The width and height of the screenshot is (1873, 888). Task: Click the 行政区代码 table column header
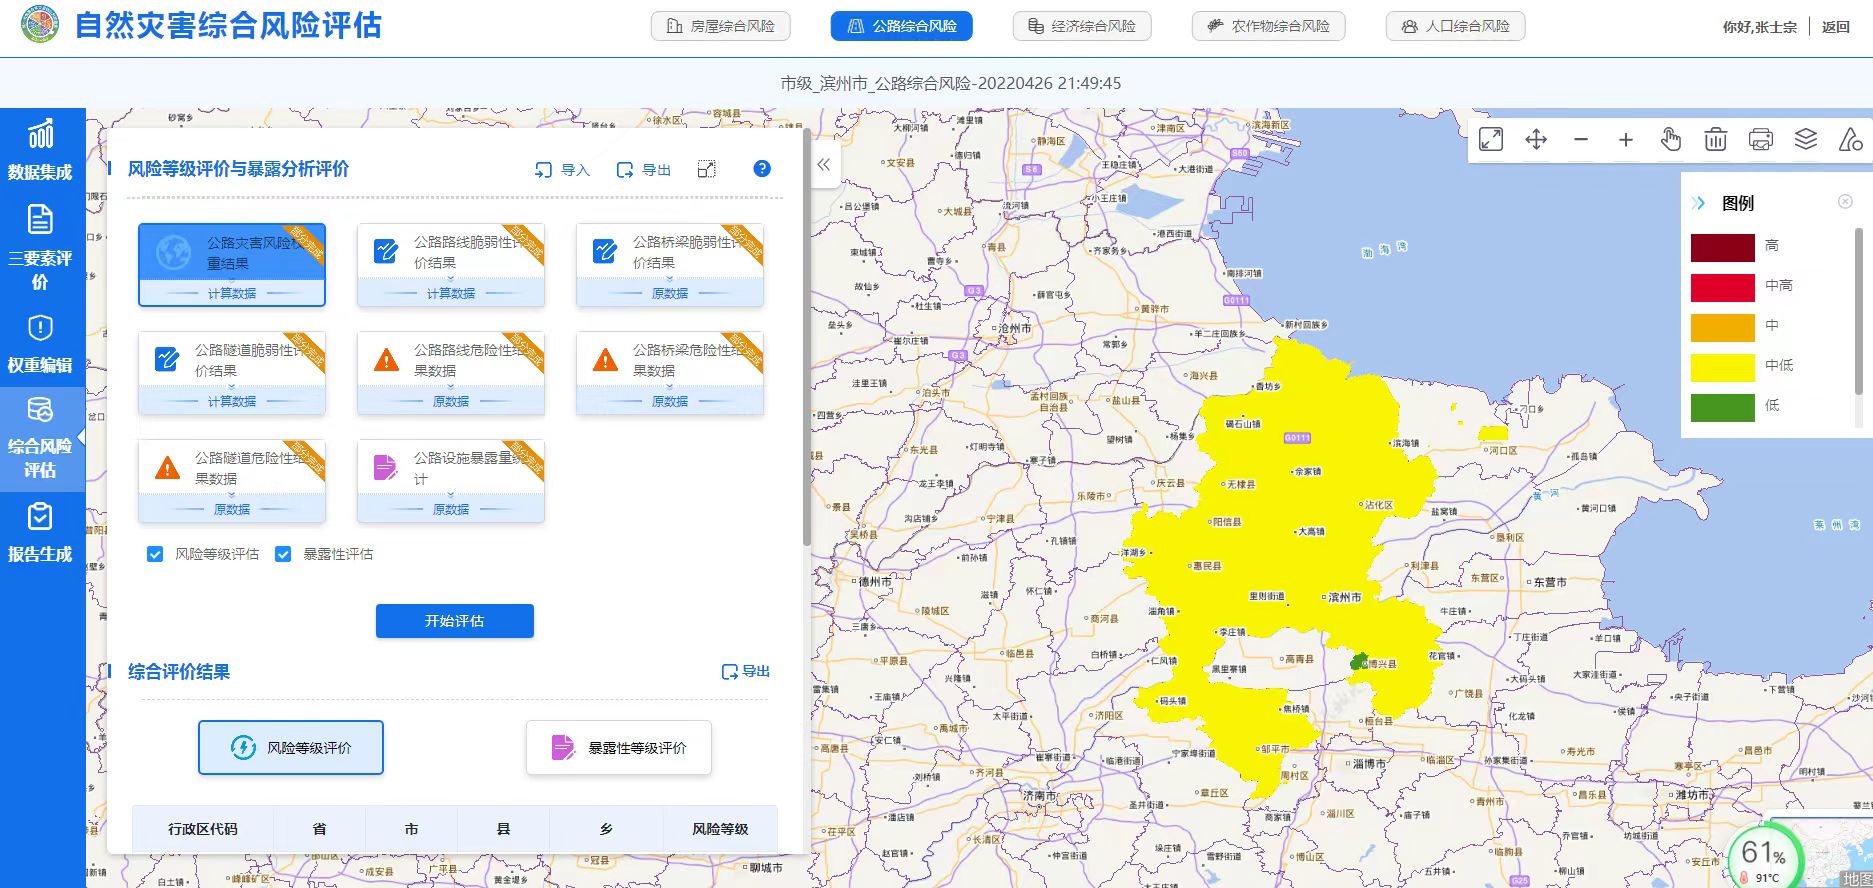pyautogui.click(x=203, y=829)
